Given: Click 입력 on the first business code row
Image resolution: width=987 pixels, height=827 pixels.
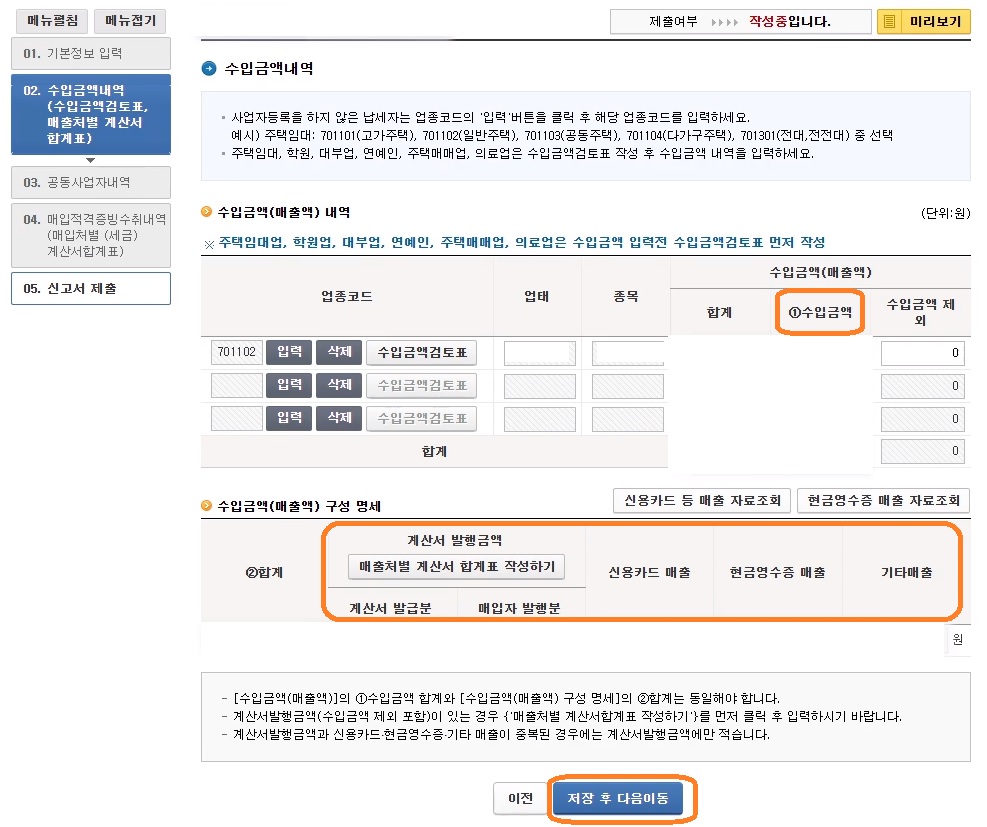Looking at the screenshot, I should [x=290, y=352].
